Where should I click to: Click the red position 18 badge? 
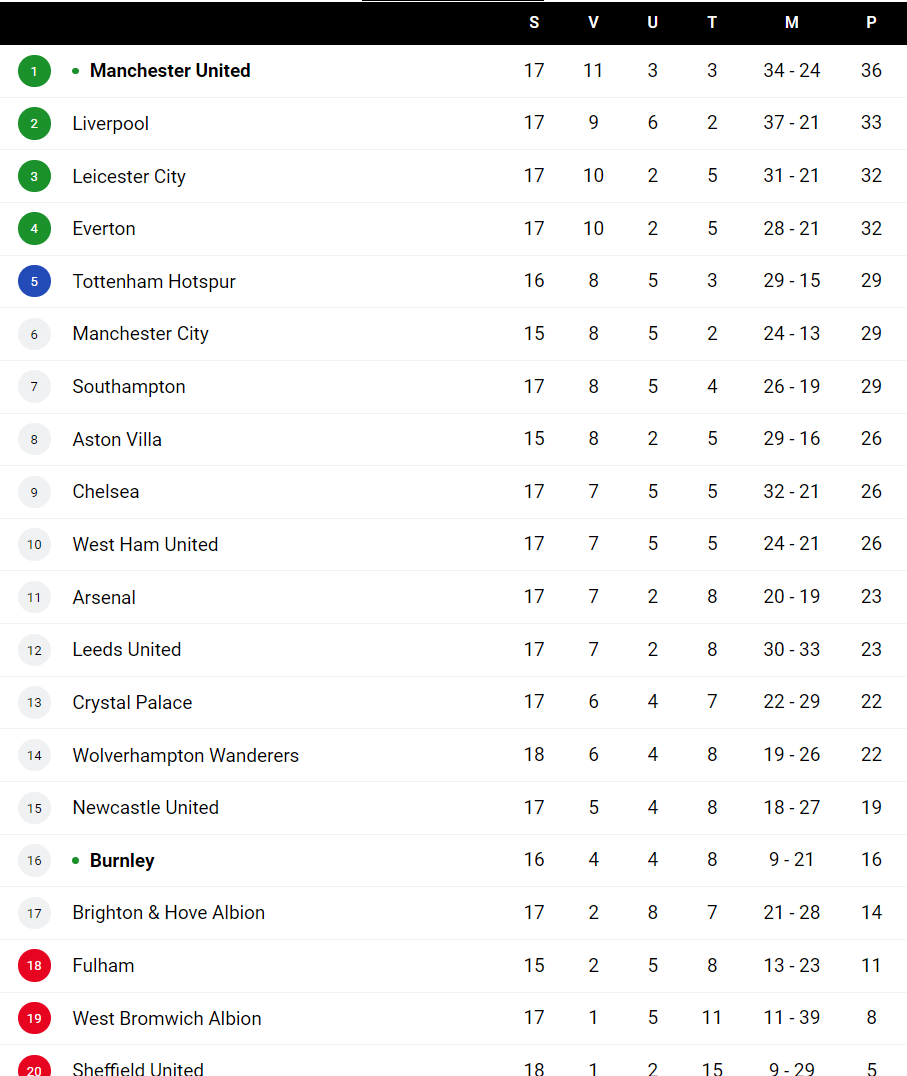[x=34, y=966]
